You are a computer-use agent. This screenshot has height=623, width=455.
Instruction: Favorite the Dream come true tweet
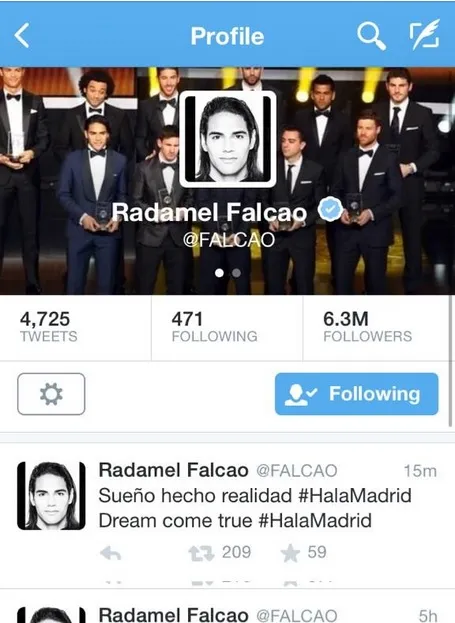pos(290,553)
